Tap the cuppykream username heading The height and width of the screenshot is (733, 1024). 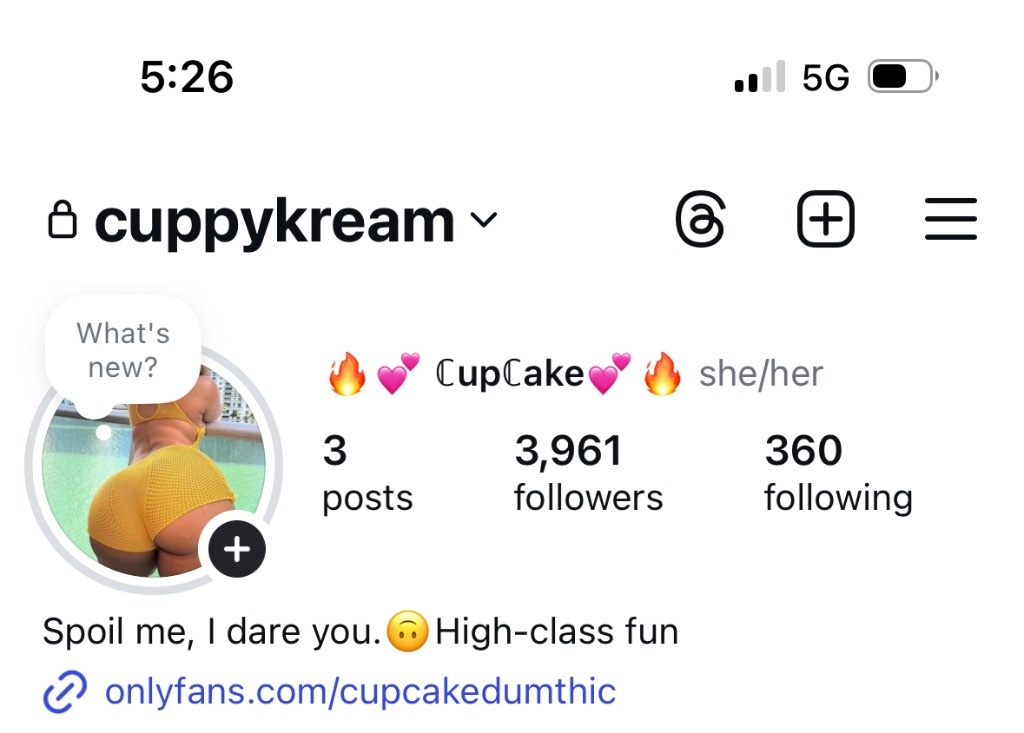click(274, 221)
